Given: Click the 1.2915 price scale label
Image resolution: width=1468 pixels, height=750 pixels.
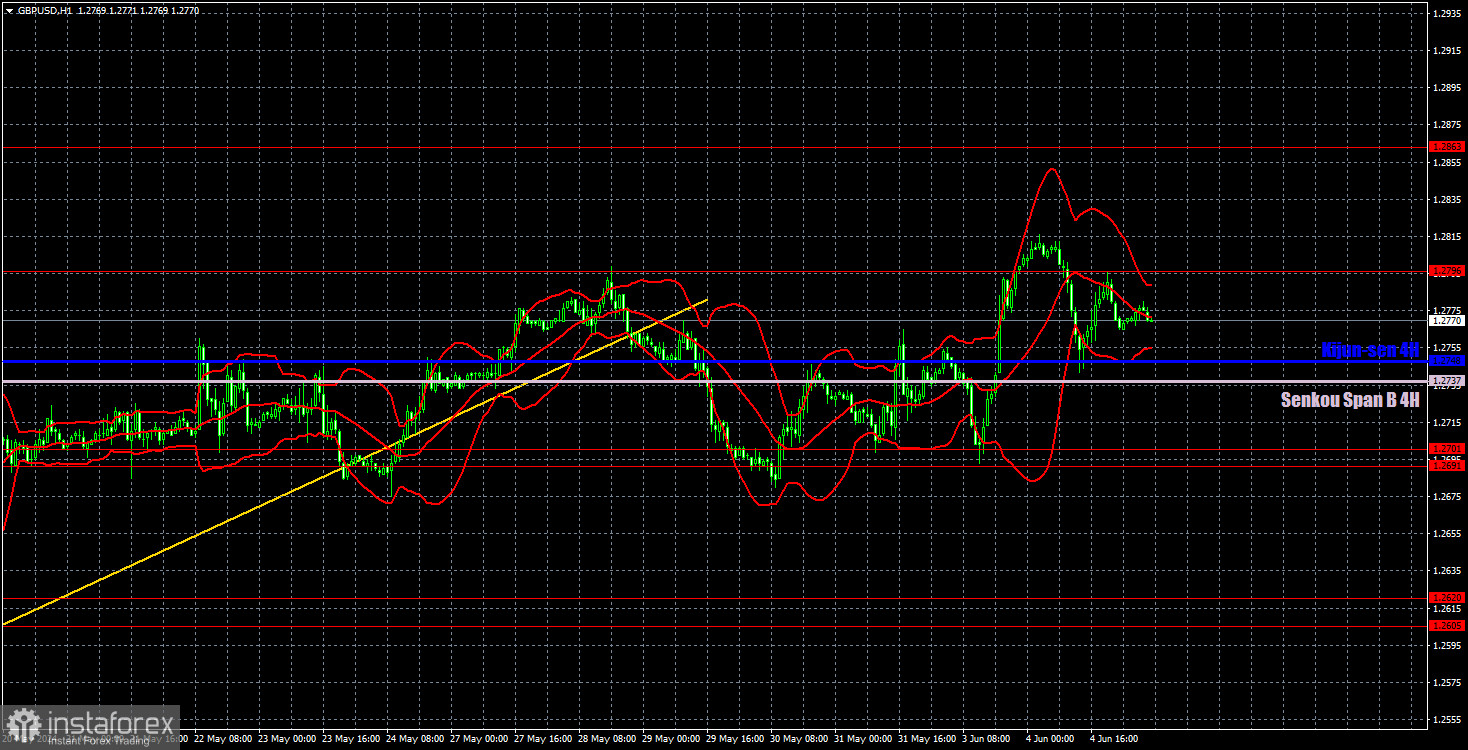Looking at the screenshot, I should [1448, 50].
